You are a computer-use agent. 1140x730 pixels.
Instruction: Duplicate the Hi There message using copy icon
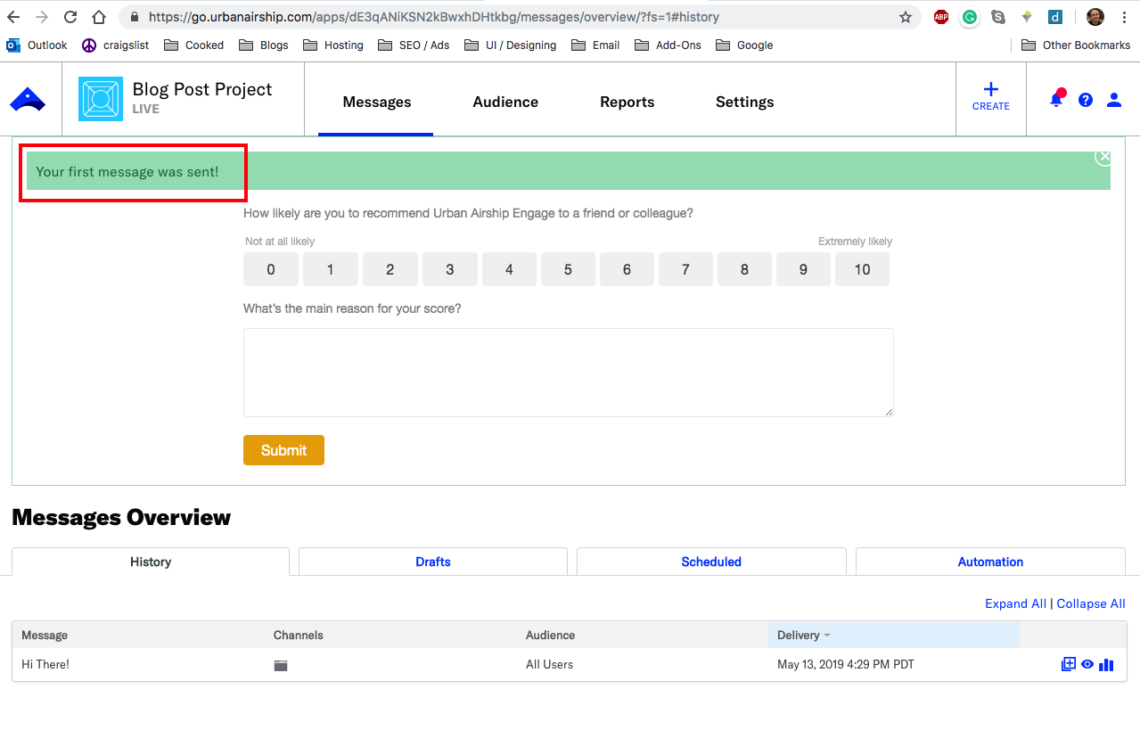(x=1068, y=664)
